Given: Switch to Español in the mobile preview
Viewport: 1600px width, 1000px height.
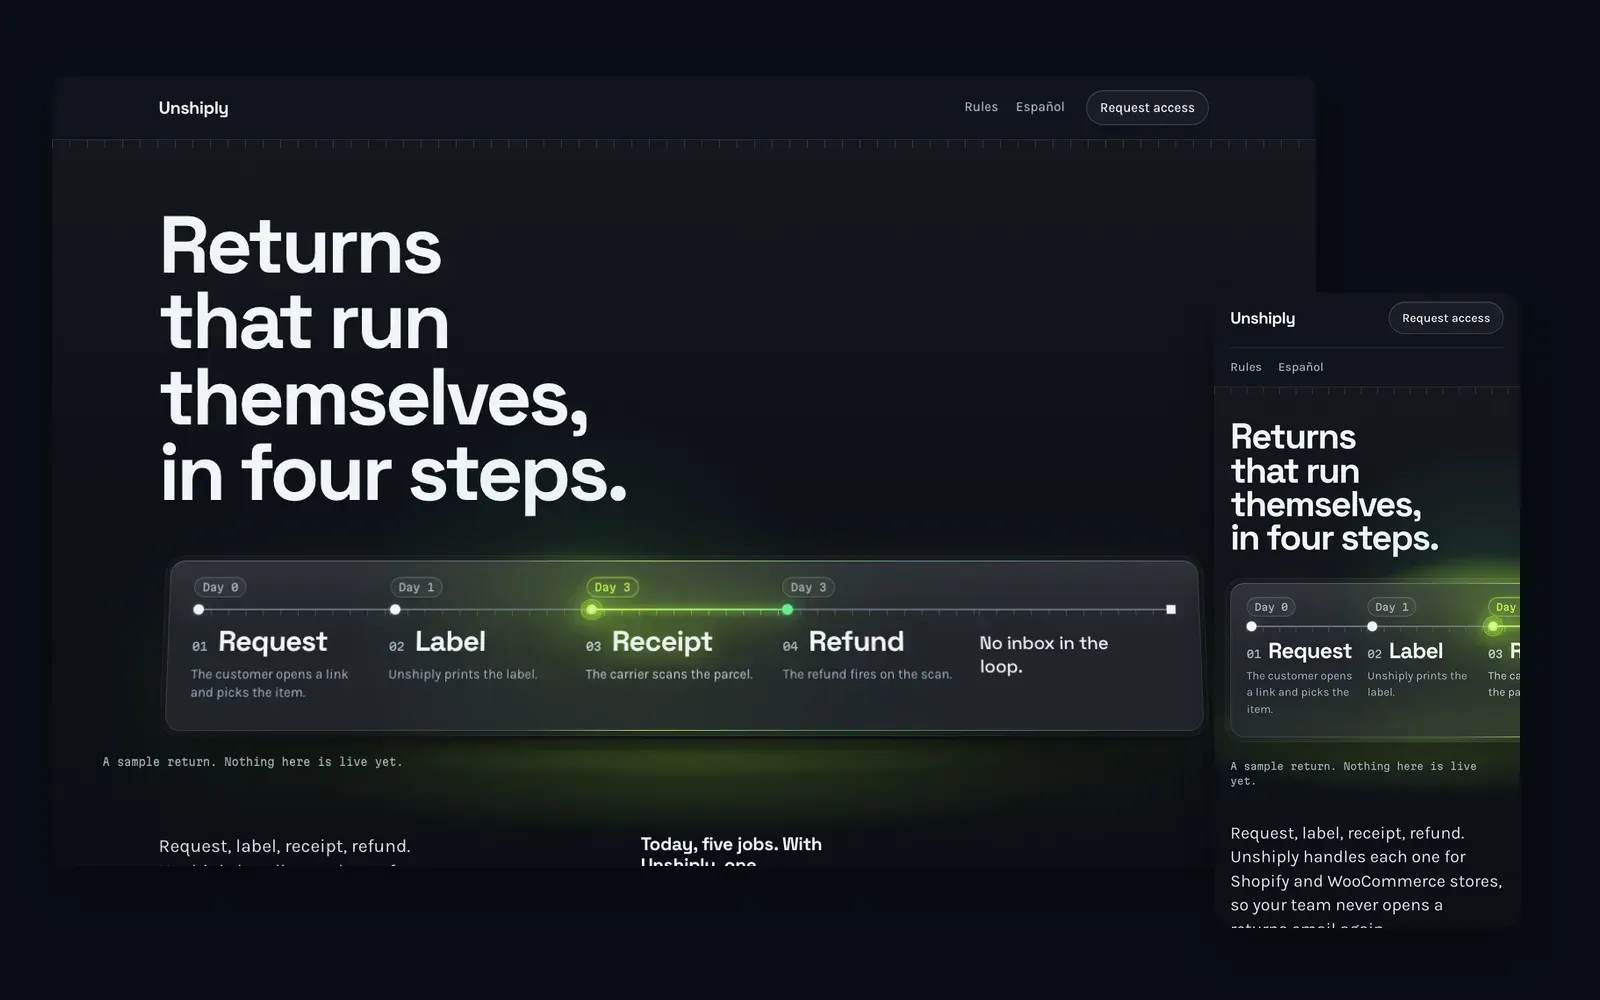Looking at the screenshot, I should point(1301,367).
